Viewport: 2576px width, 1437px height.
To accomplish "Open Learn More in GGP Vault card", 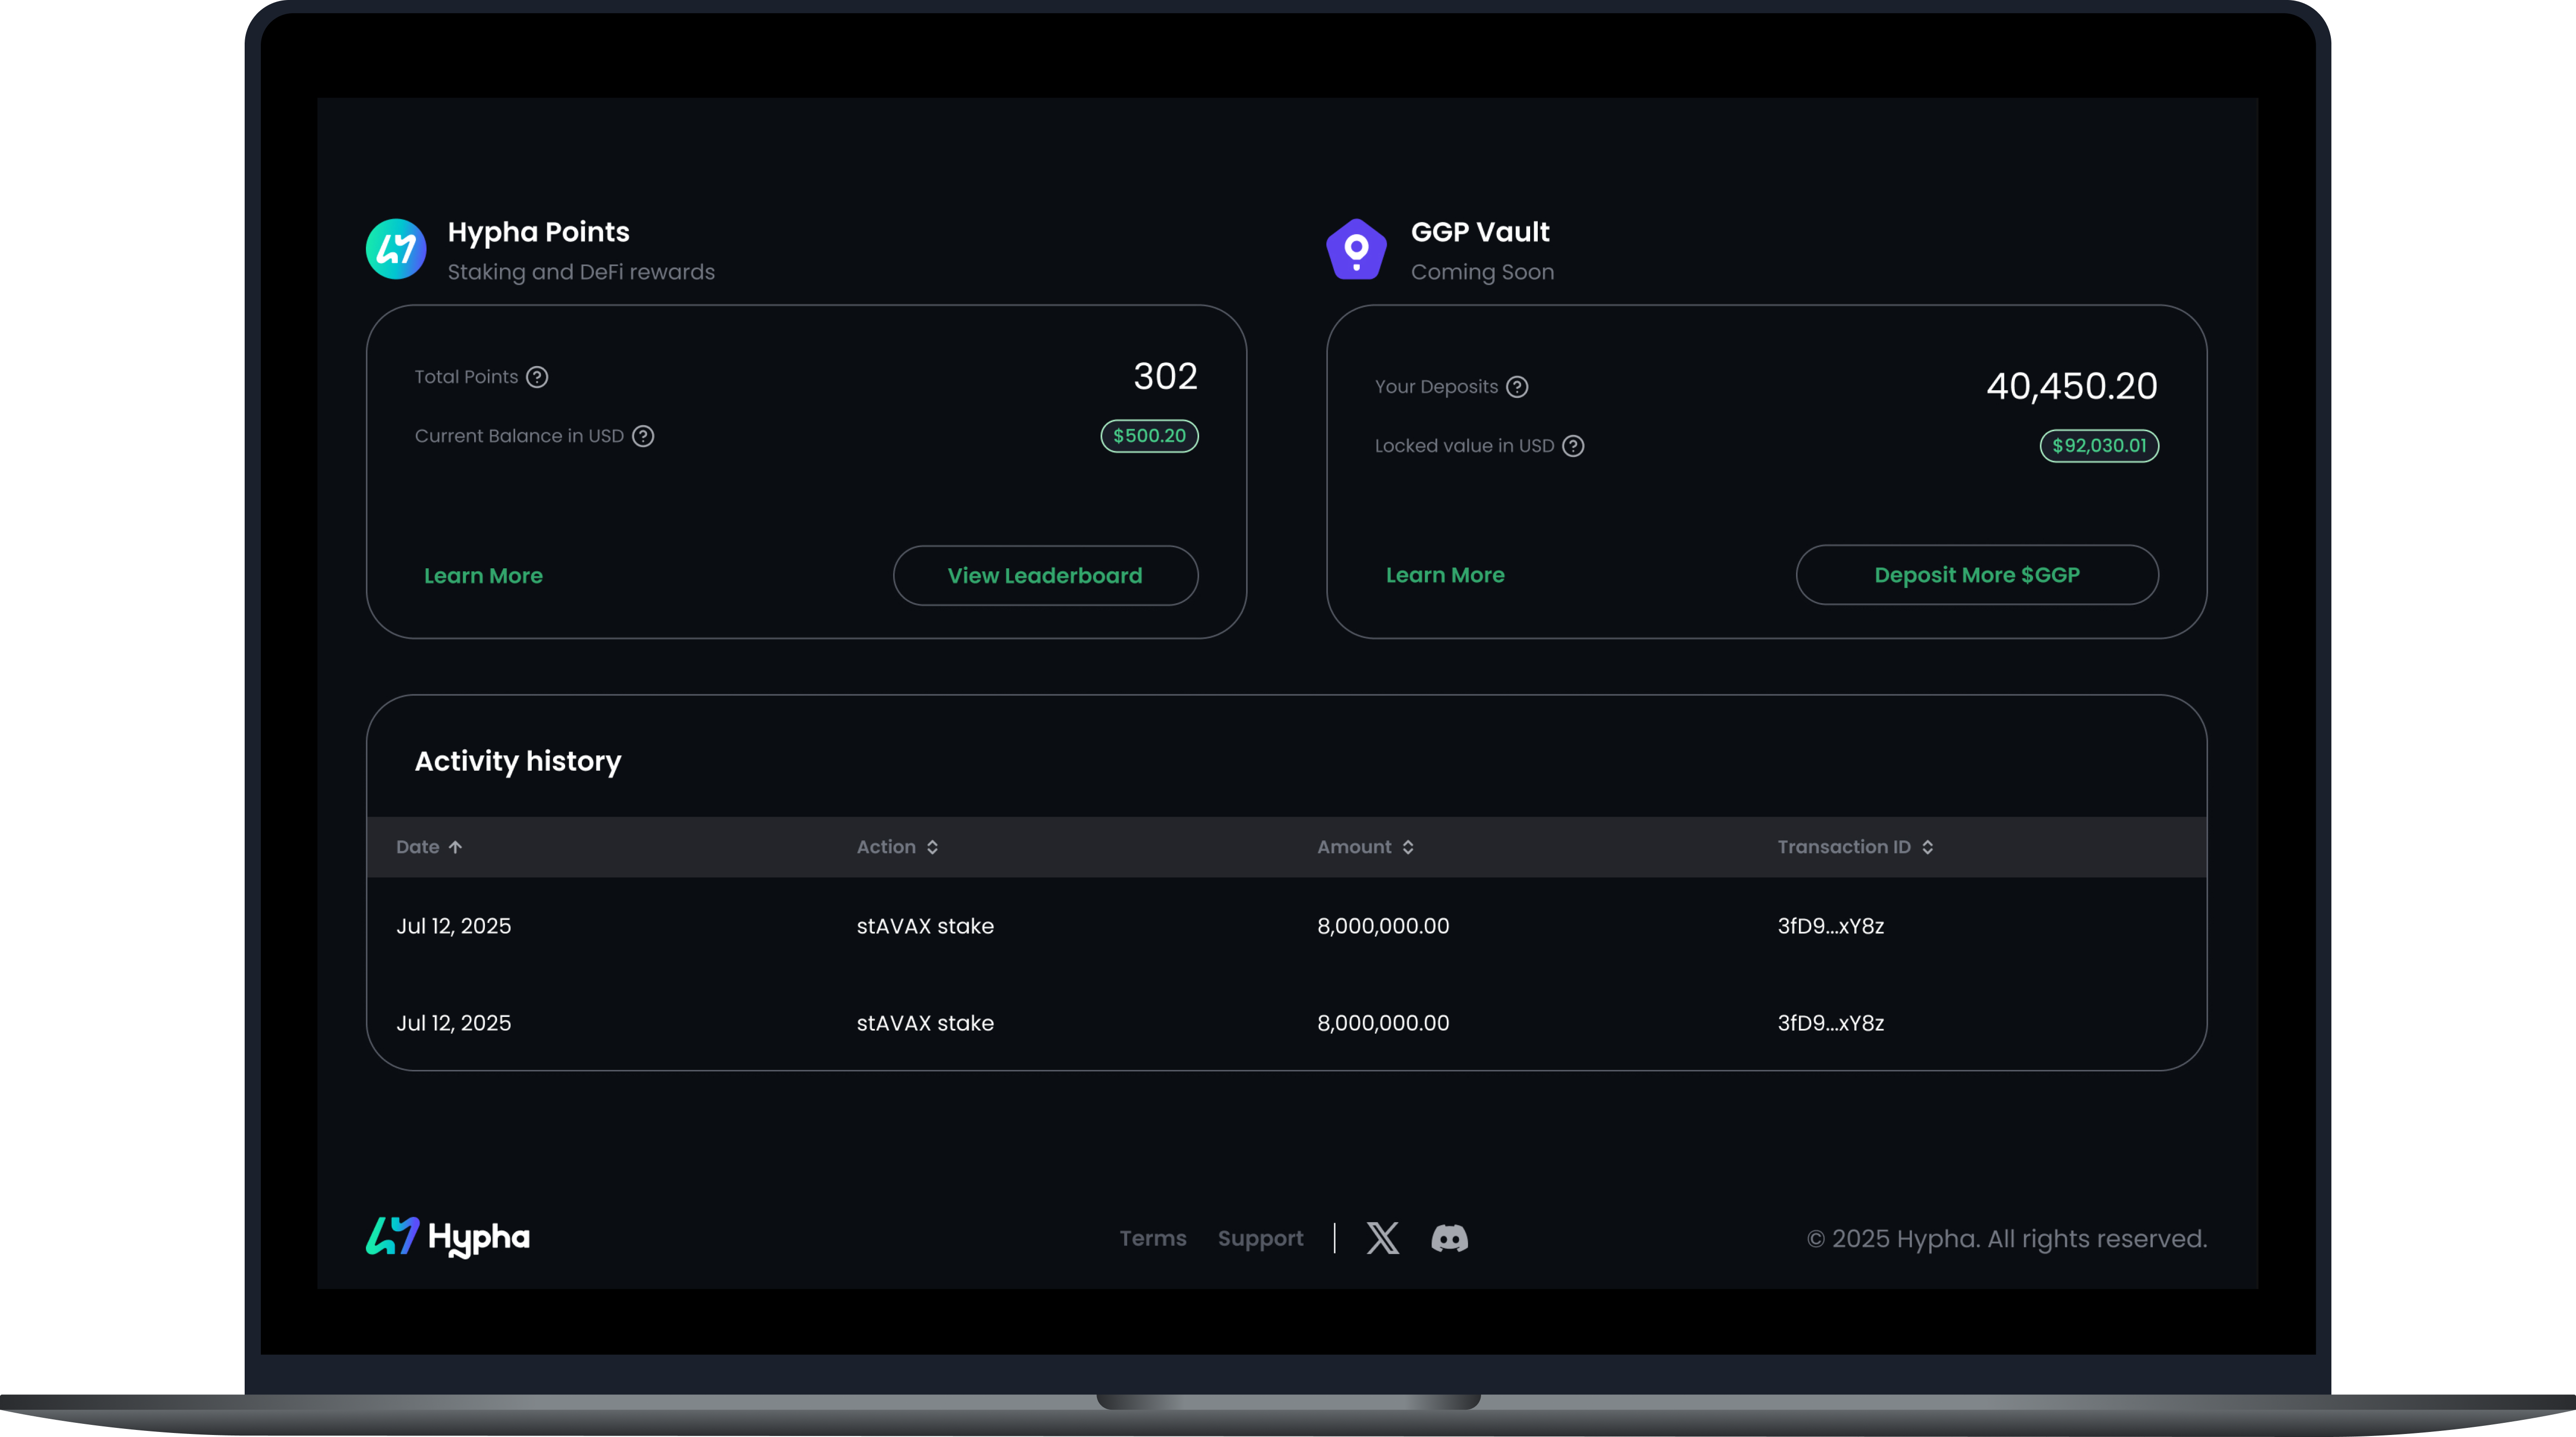I will coord(1445,575).
